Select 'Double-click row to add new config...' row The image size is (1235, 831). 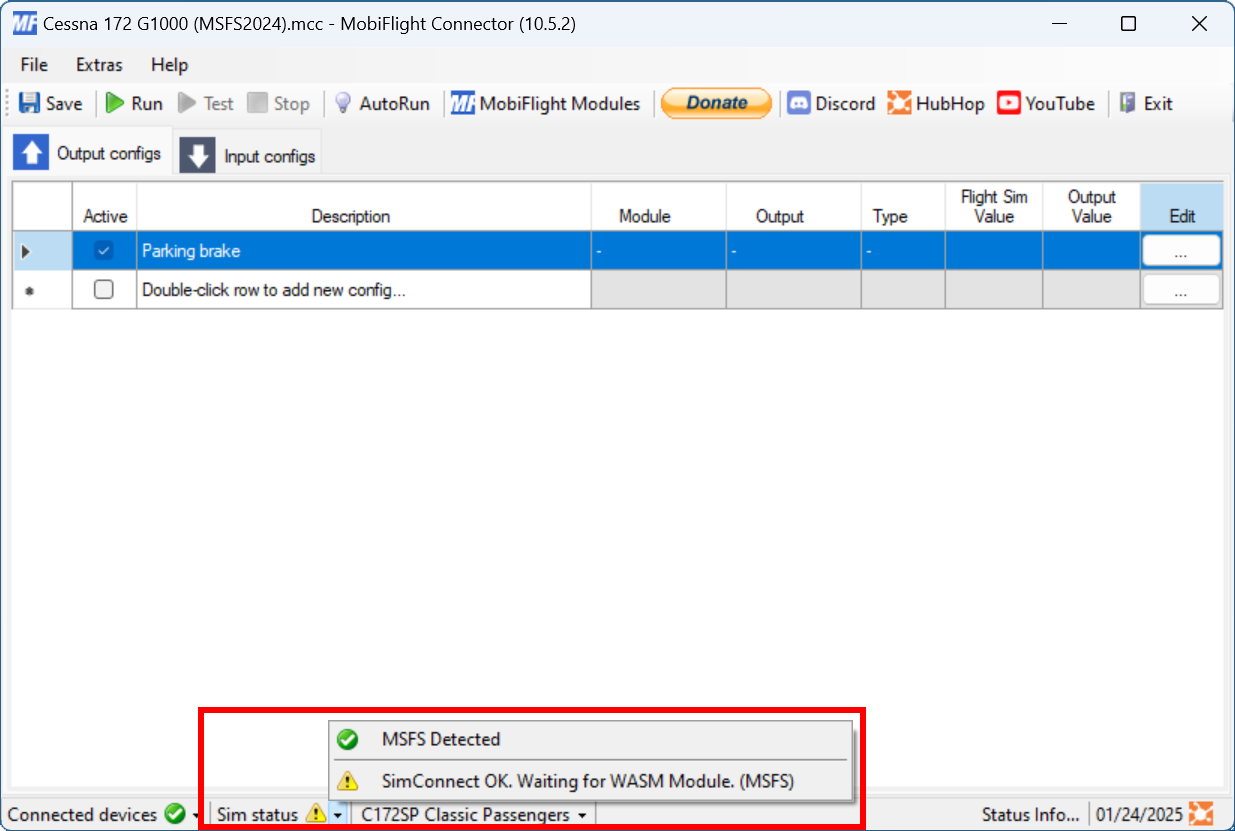coord(364,290)
